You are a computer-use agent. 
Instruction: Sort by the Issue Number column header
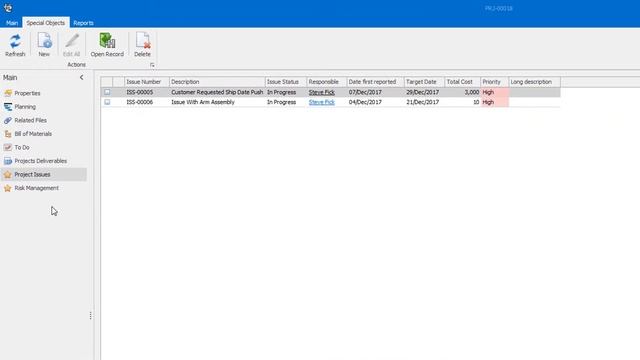pyautogui.click(x=147, y=82)
